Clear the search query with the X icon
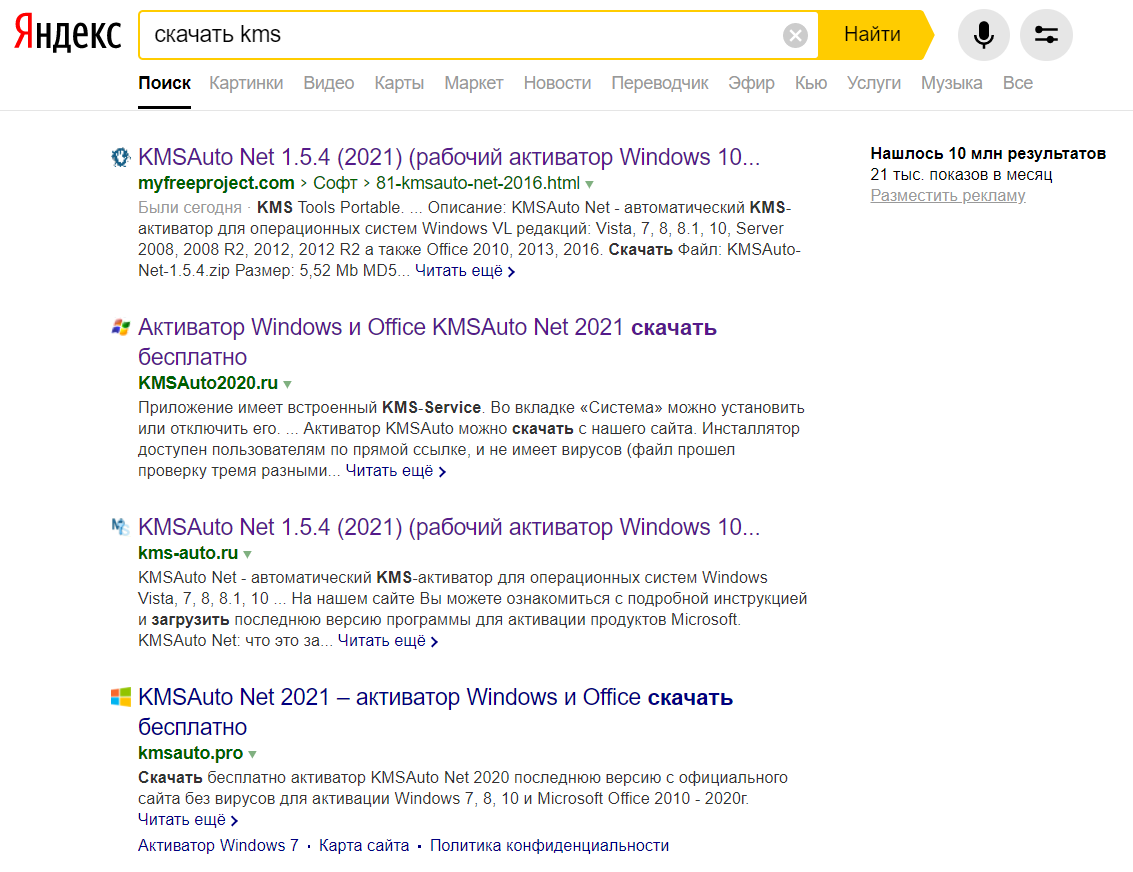Viewport: 1133px width, 872px height. (x=795, y=35)
